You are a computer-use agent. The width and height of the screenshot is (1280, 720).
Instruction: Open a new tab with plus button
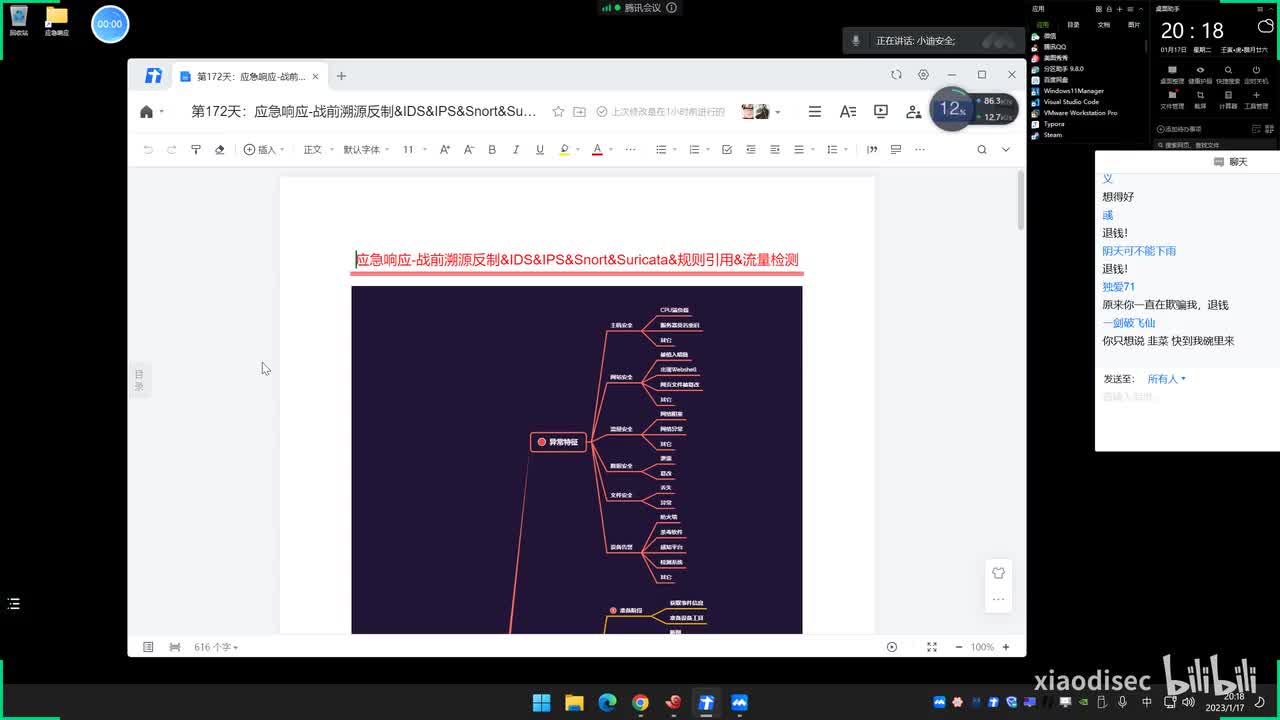point(341,76)
